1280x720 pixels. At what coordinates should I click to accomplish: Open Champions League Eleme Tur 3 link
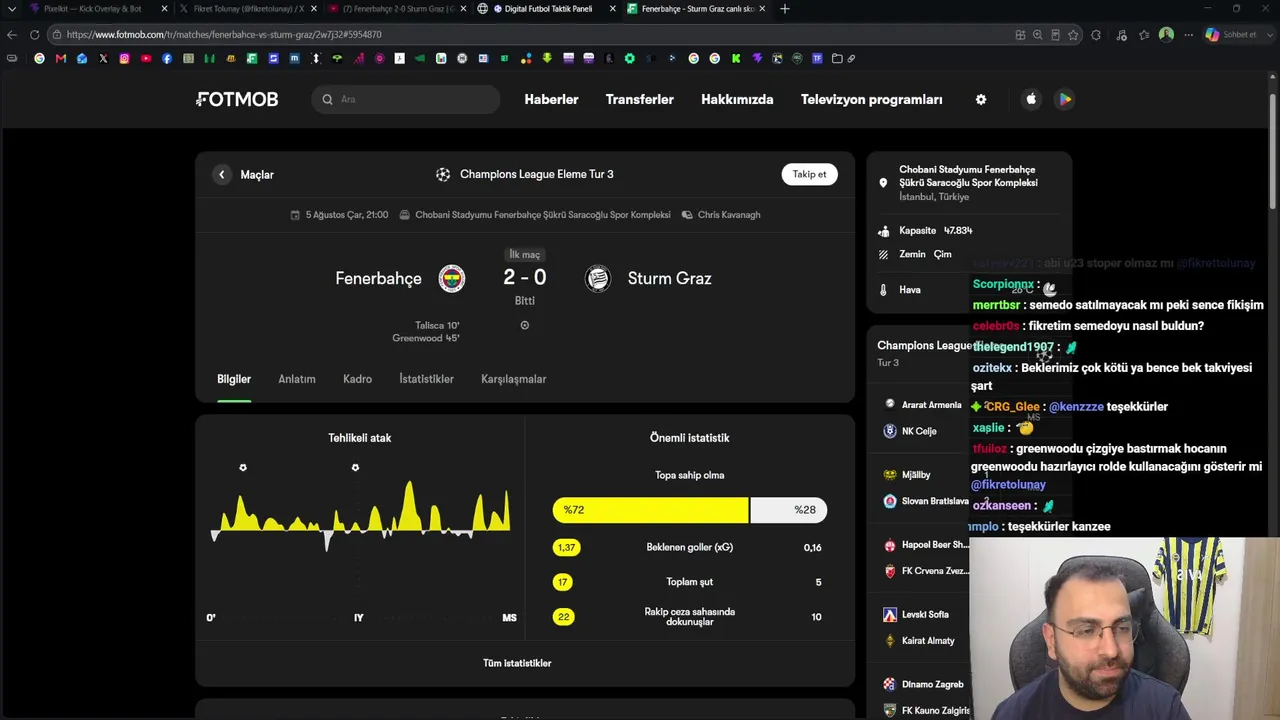click(x=525, y=174)
